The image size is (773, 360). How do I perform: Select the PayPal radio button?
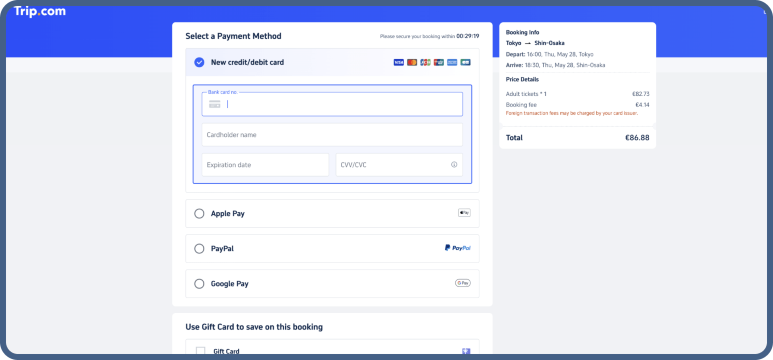[199, 249]
